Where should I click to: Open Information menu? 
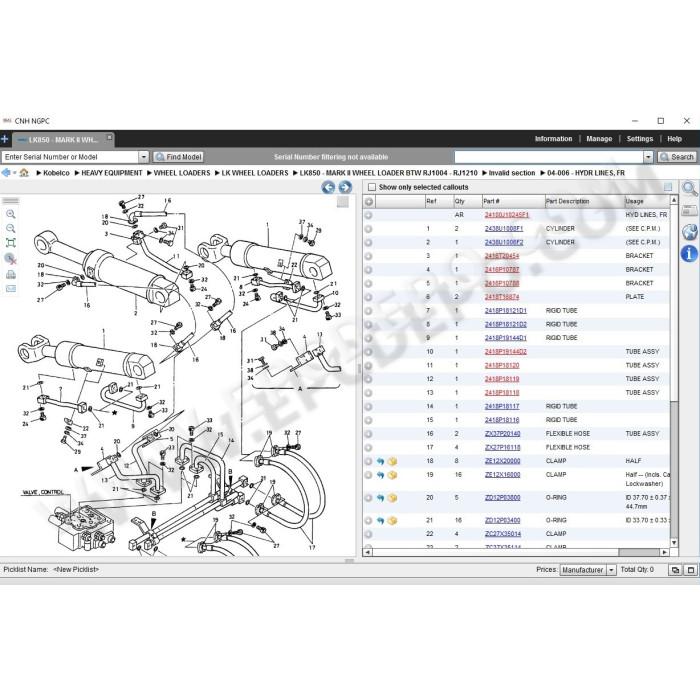point(553,139)
